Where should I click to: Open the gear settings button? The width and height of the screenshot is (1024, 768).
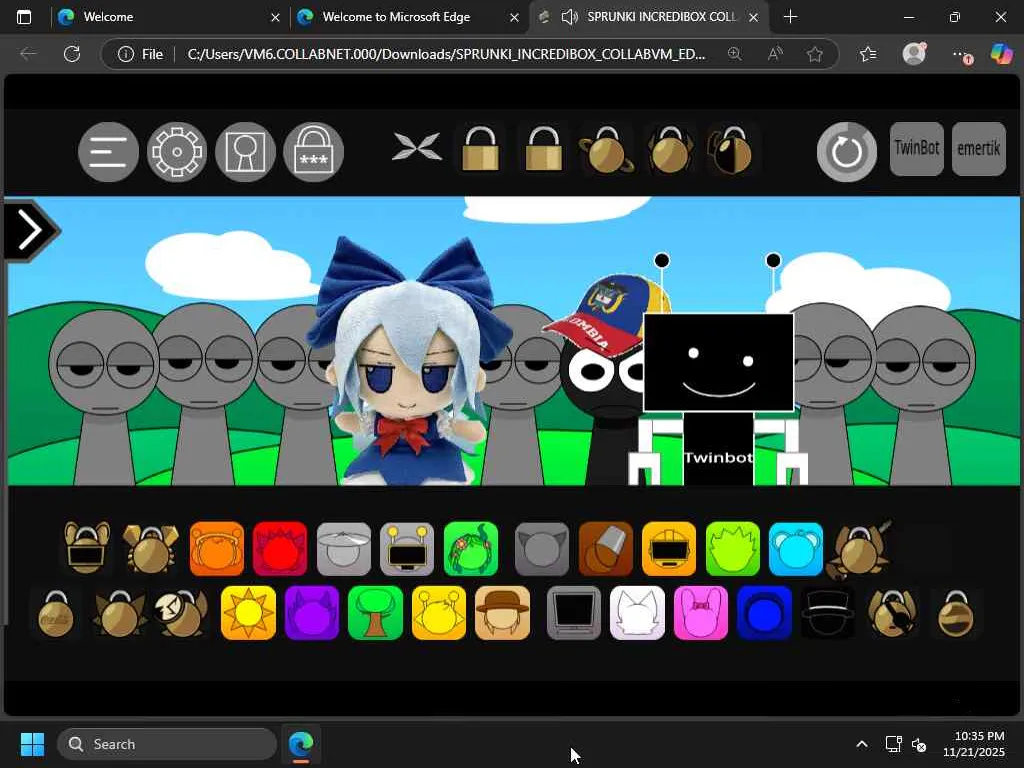pyautogui.click(x=177, y=152)
